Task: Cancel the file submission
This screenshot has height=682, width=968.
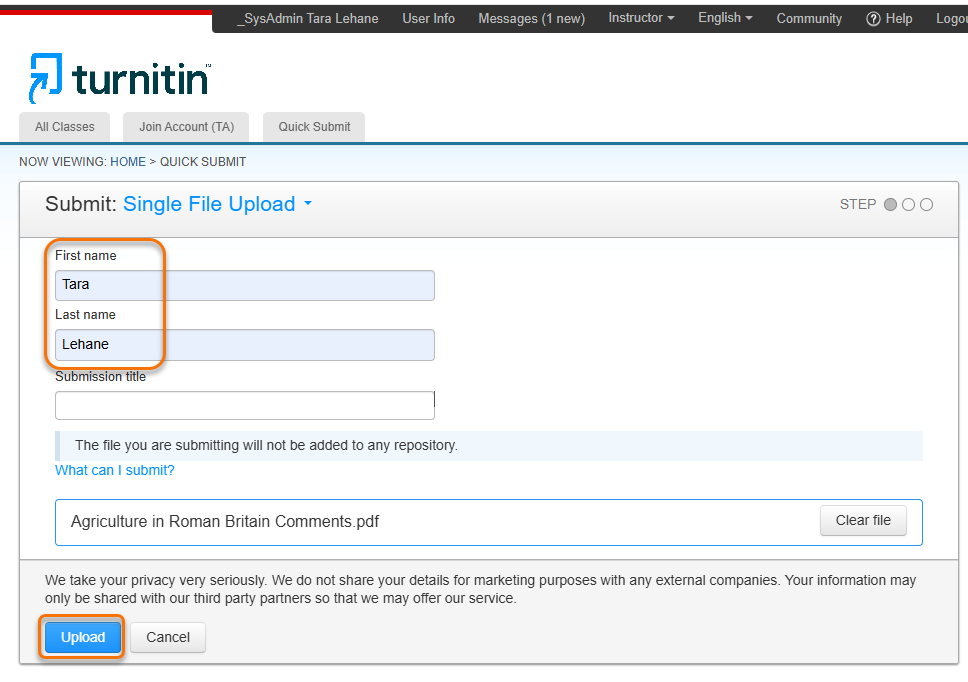Action: click(x=168, y=637)
